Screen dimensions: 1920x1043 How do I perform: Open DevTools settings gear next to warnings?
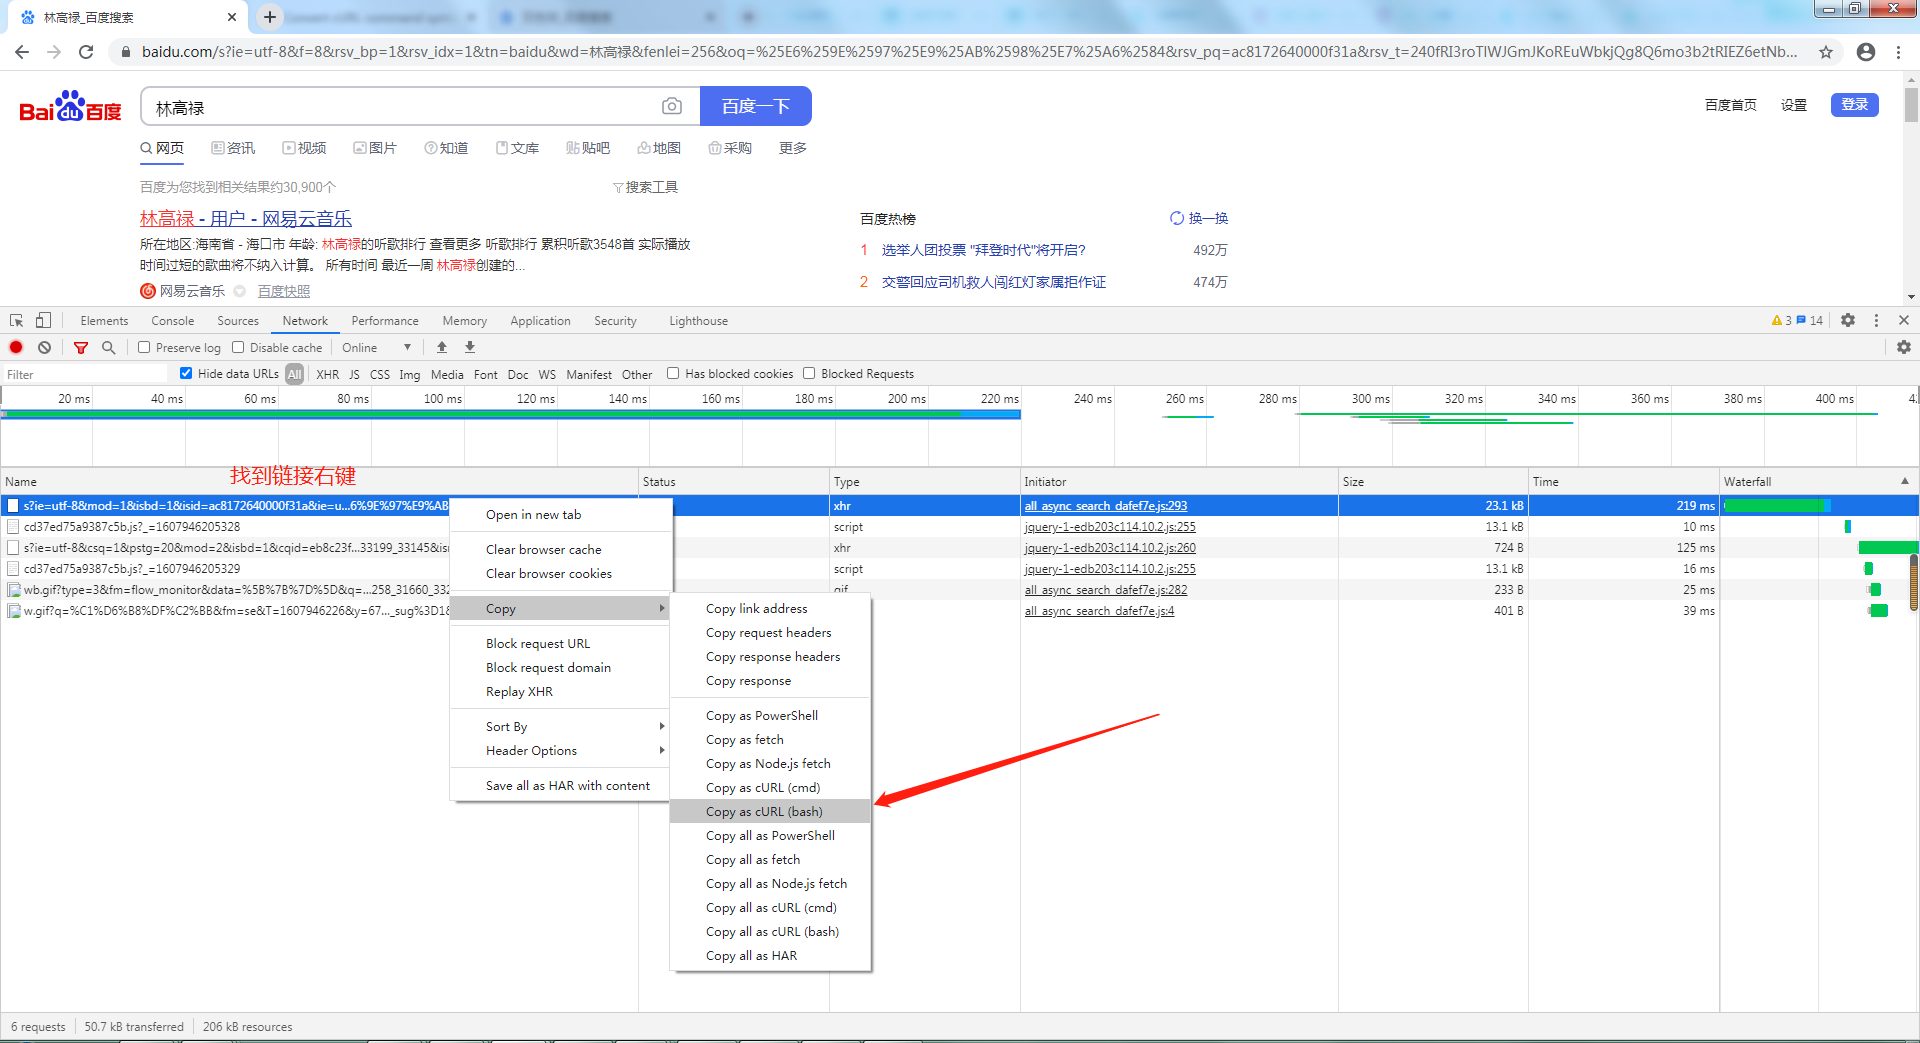pos(1848,320)
